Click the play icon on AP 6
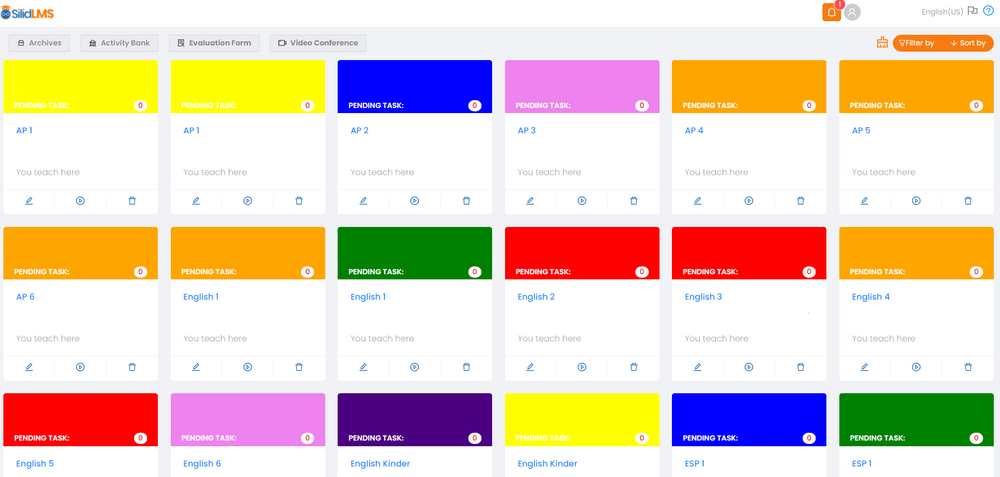This screenshot has width=1000, height=477. [80, 367]
